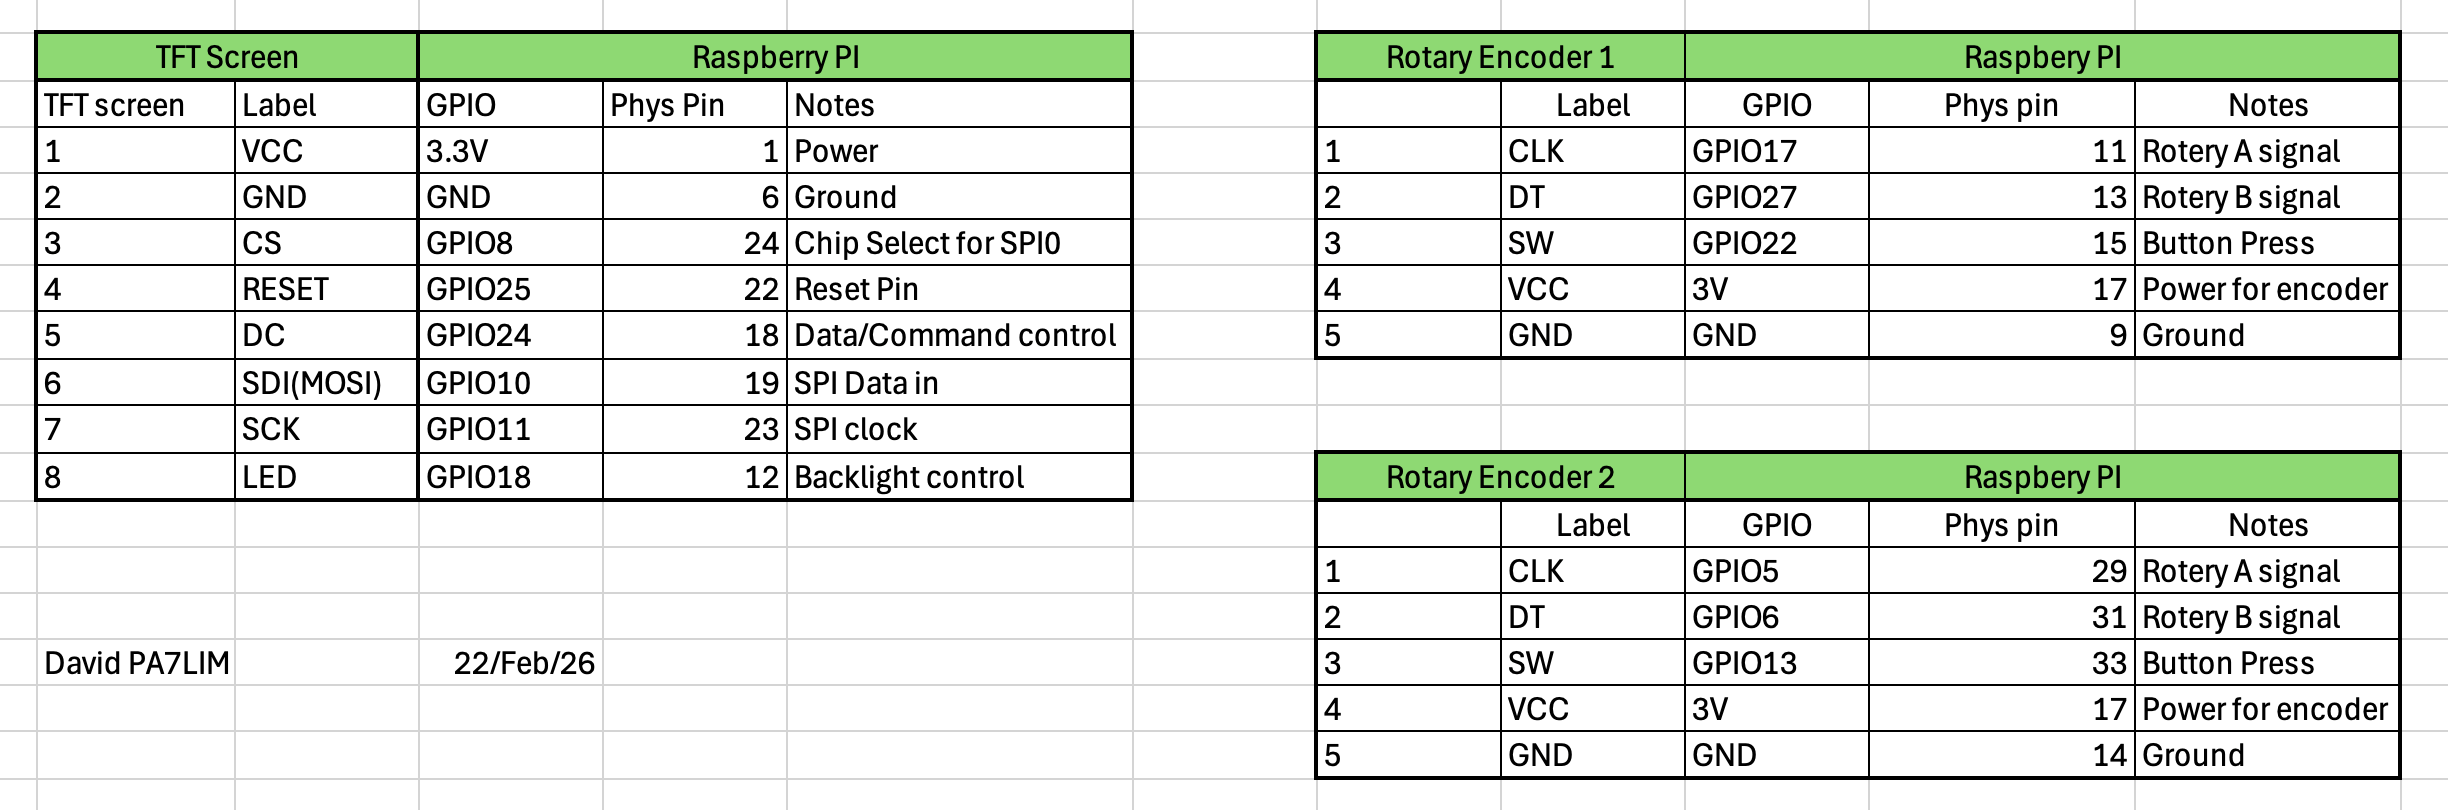
Task: Click the 3.3V cell in the VCC row
Action: [x=509, y=151]
